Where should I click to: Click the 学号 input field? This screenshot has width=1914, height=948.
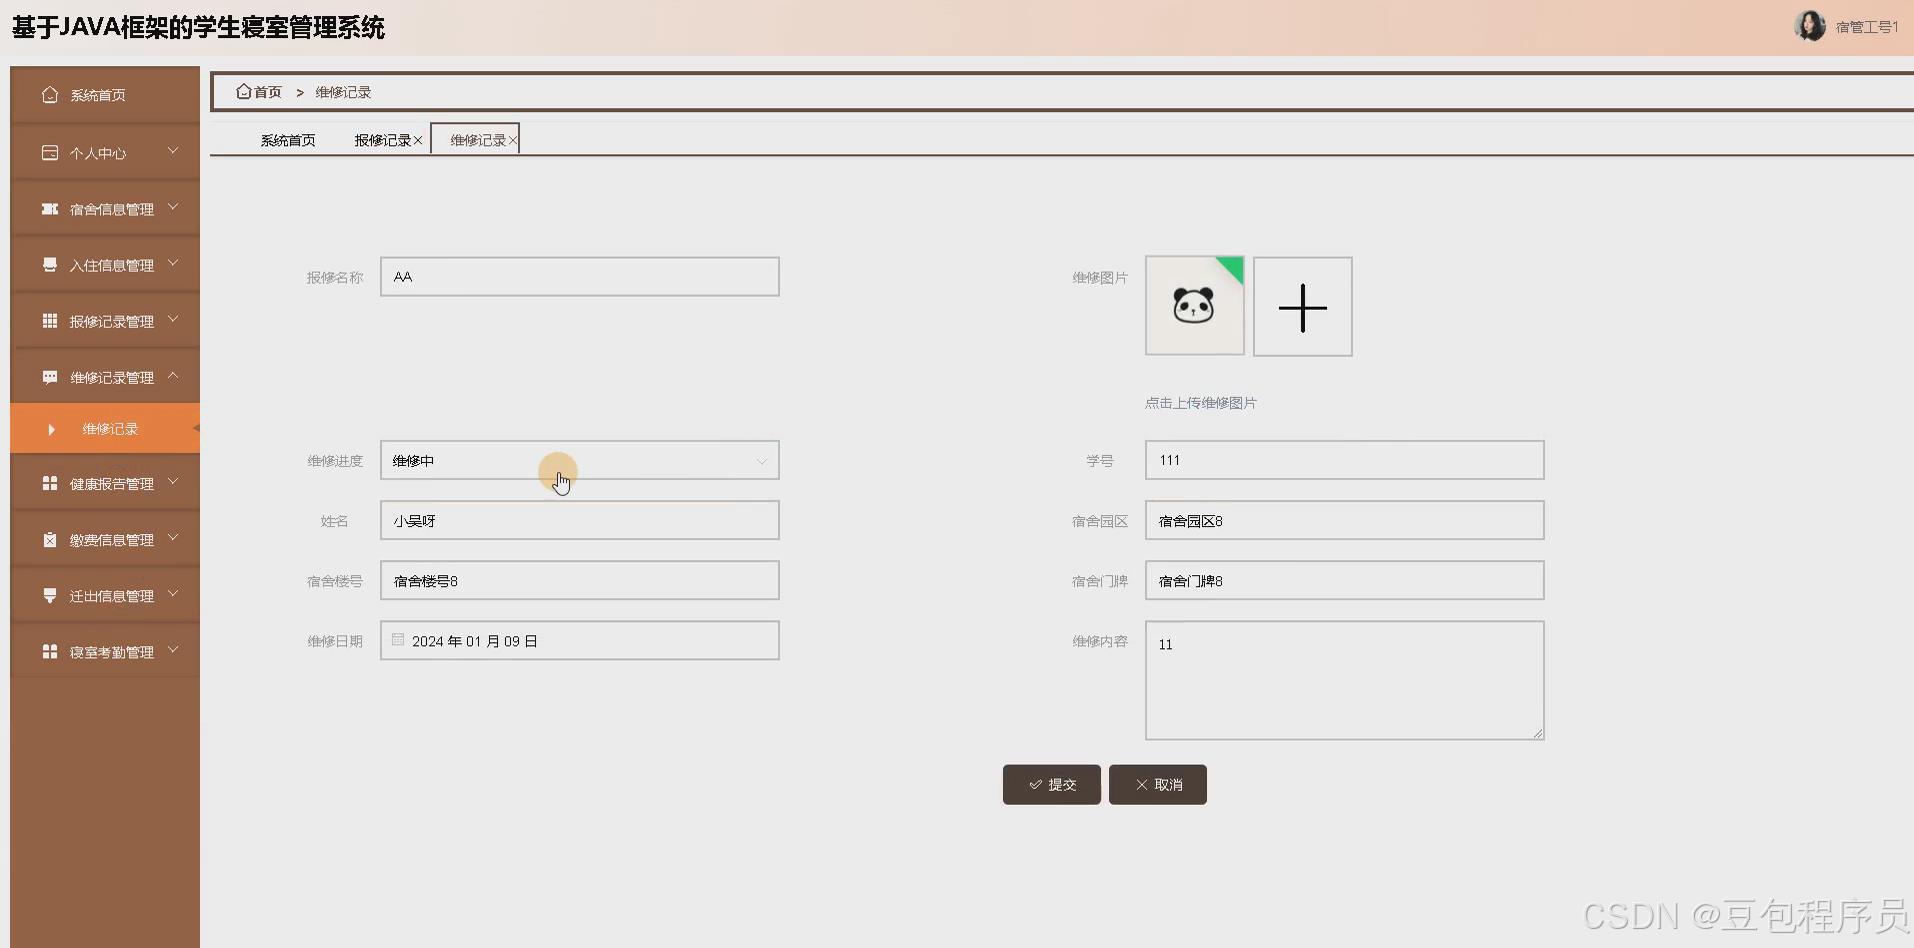(x=1345, y=460)
